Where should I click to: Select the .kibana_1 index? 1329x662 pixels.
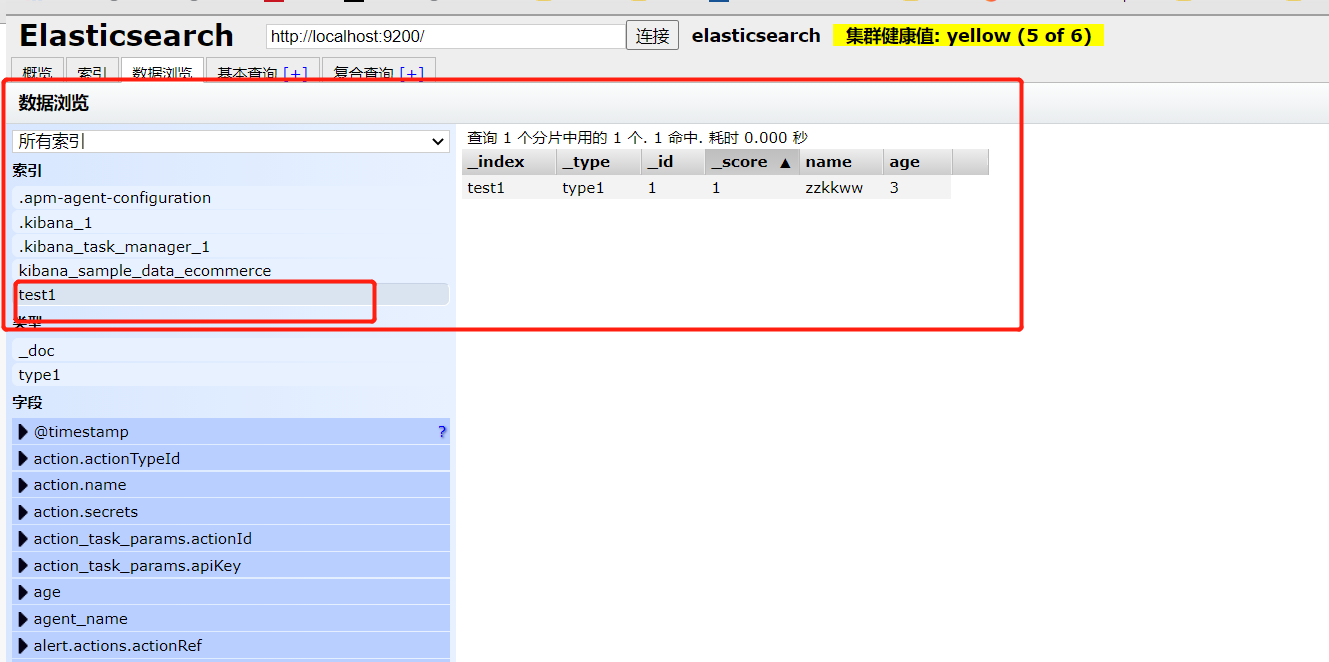click(231, 222)
